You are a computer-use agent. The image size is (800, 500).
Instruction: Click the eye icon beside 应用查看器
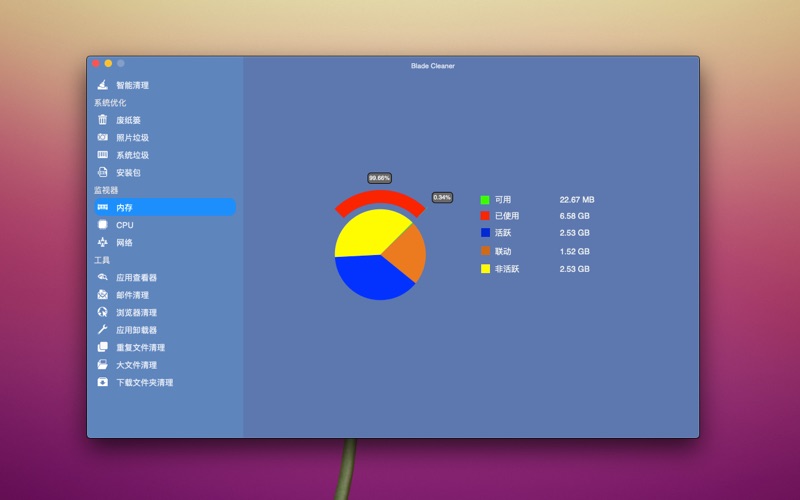tap(103, 277)
